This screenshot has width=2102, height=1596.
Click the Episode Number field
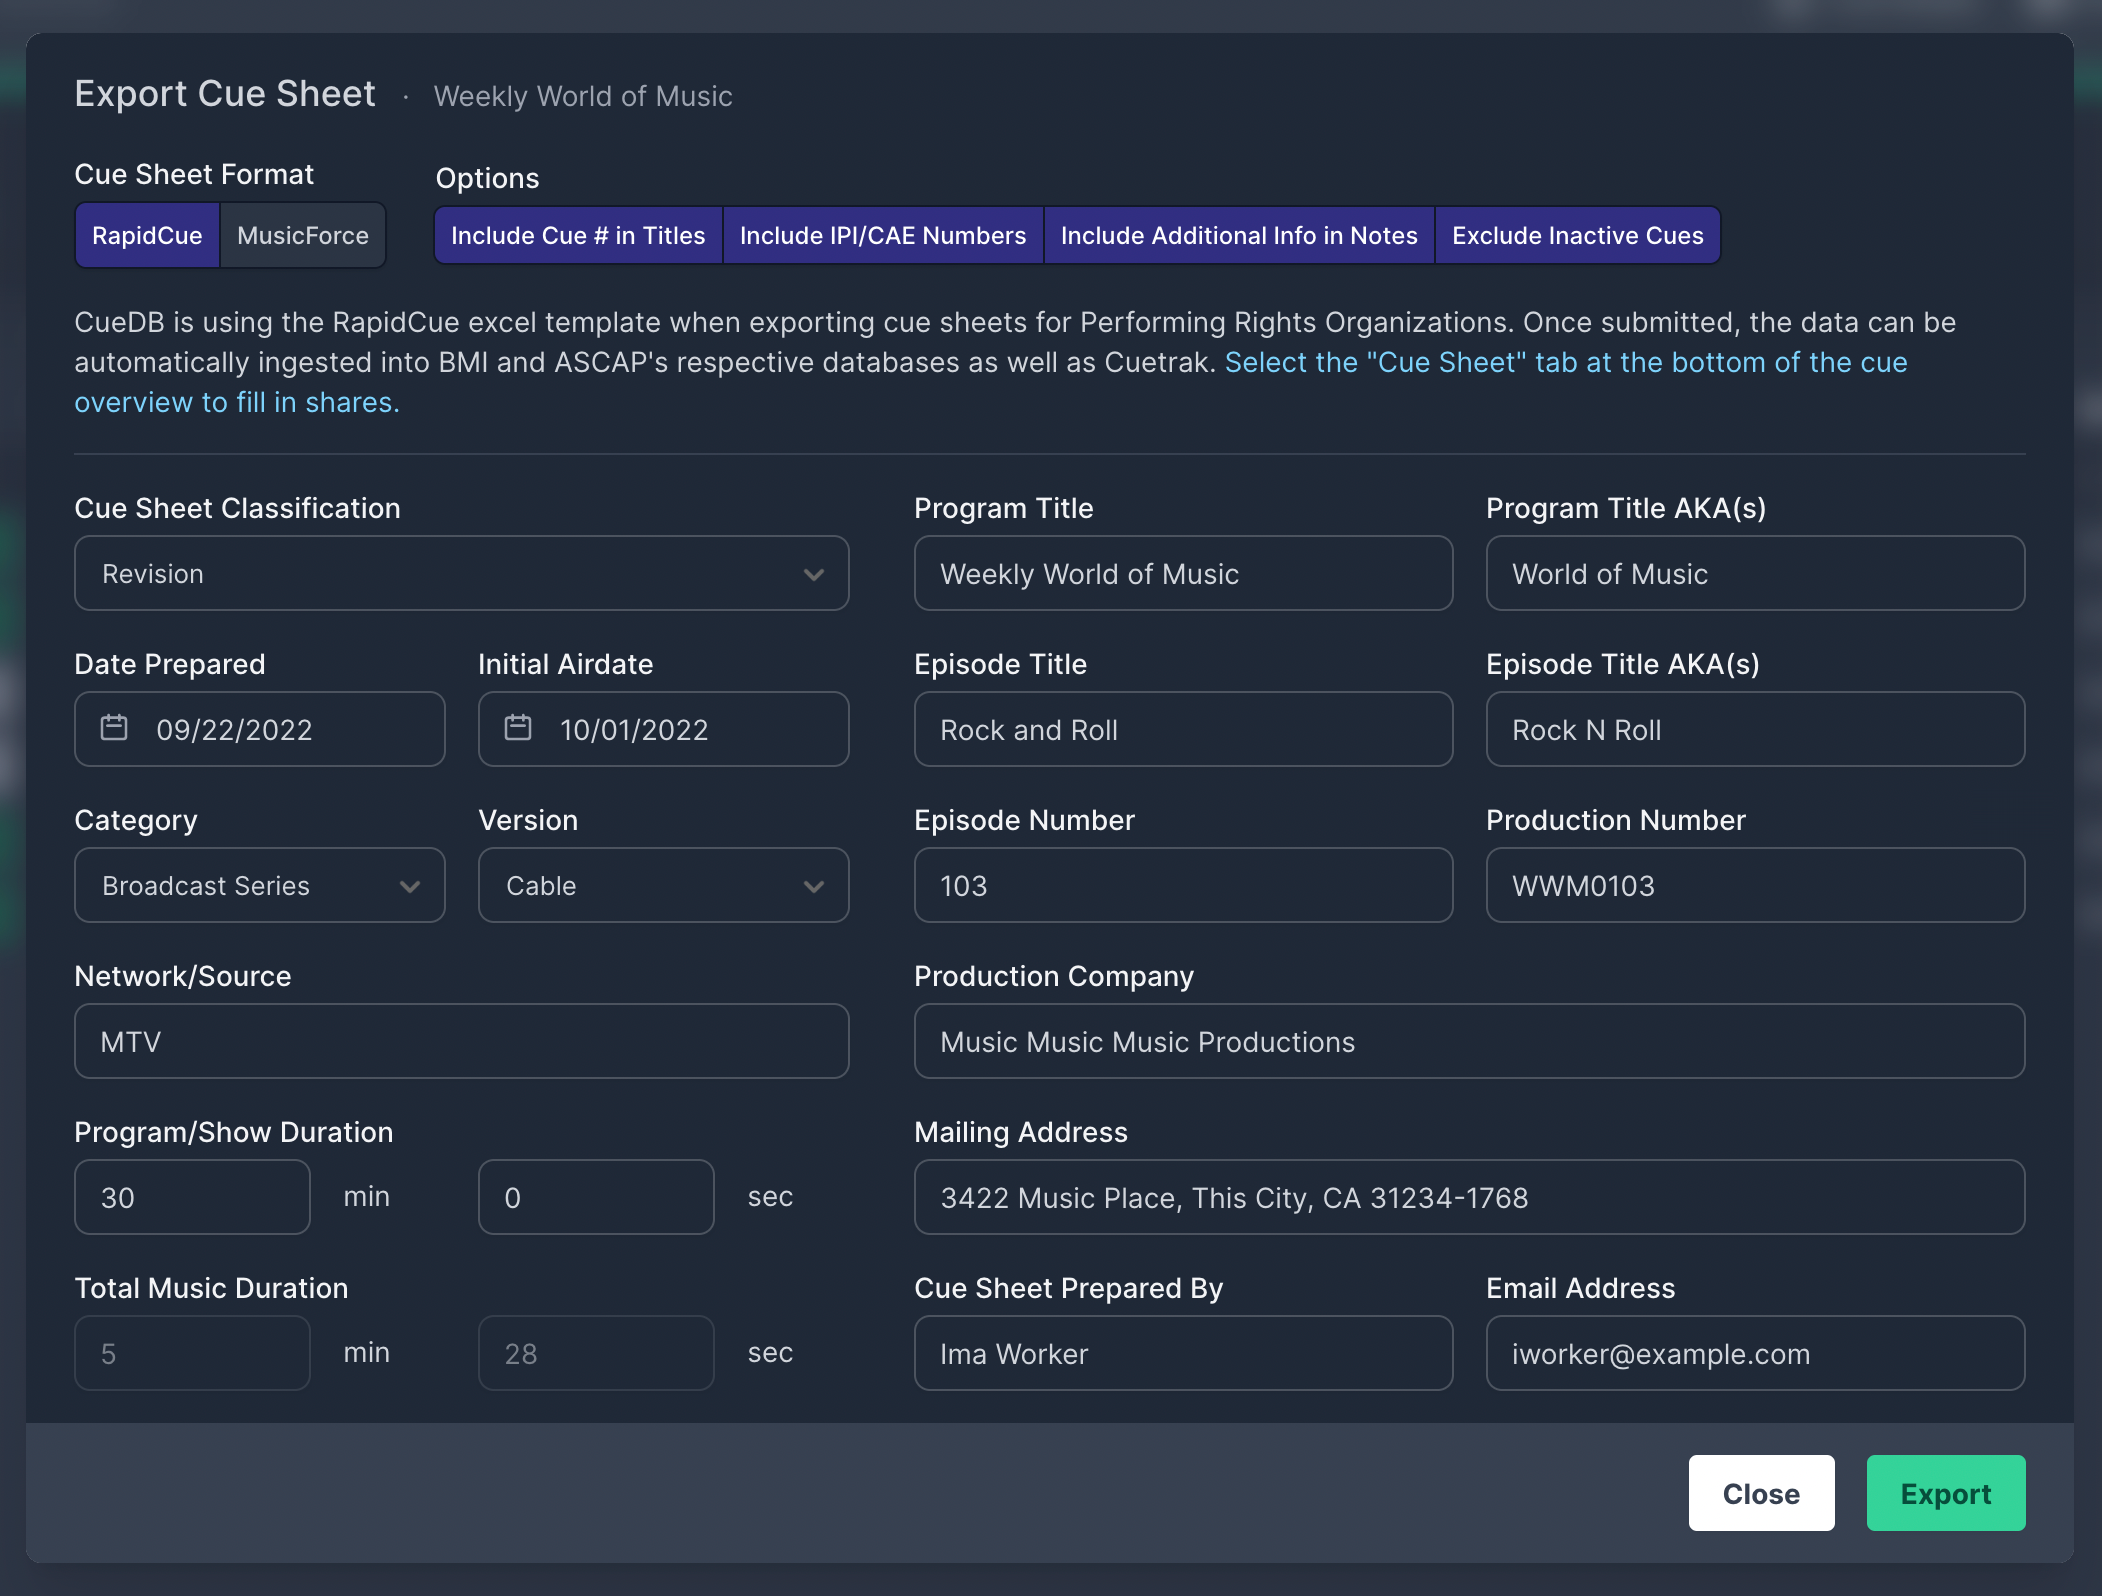point(1184,886)
